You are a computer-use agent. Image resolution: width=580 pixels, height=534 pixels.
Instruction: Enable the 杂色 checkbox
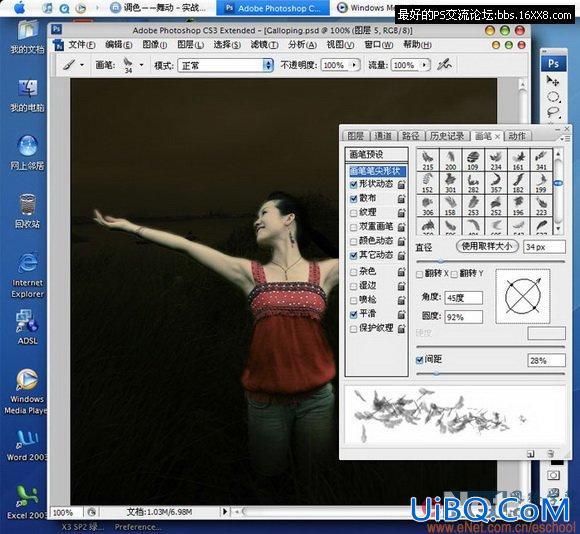353,272
